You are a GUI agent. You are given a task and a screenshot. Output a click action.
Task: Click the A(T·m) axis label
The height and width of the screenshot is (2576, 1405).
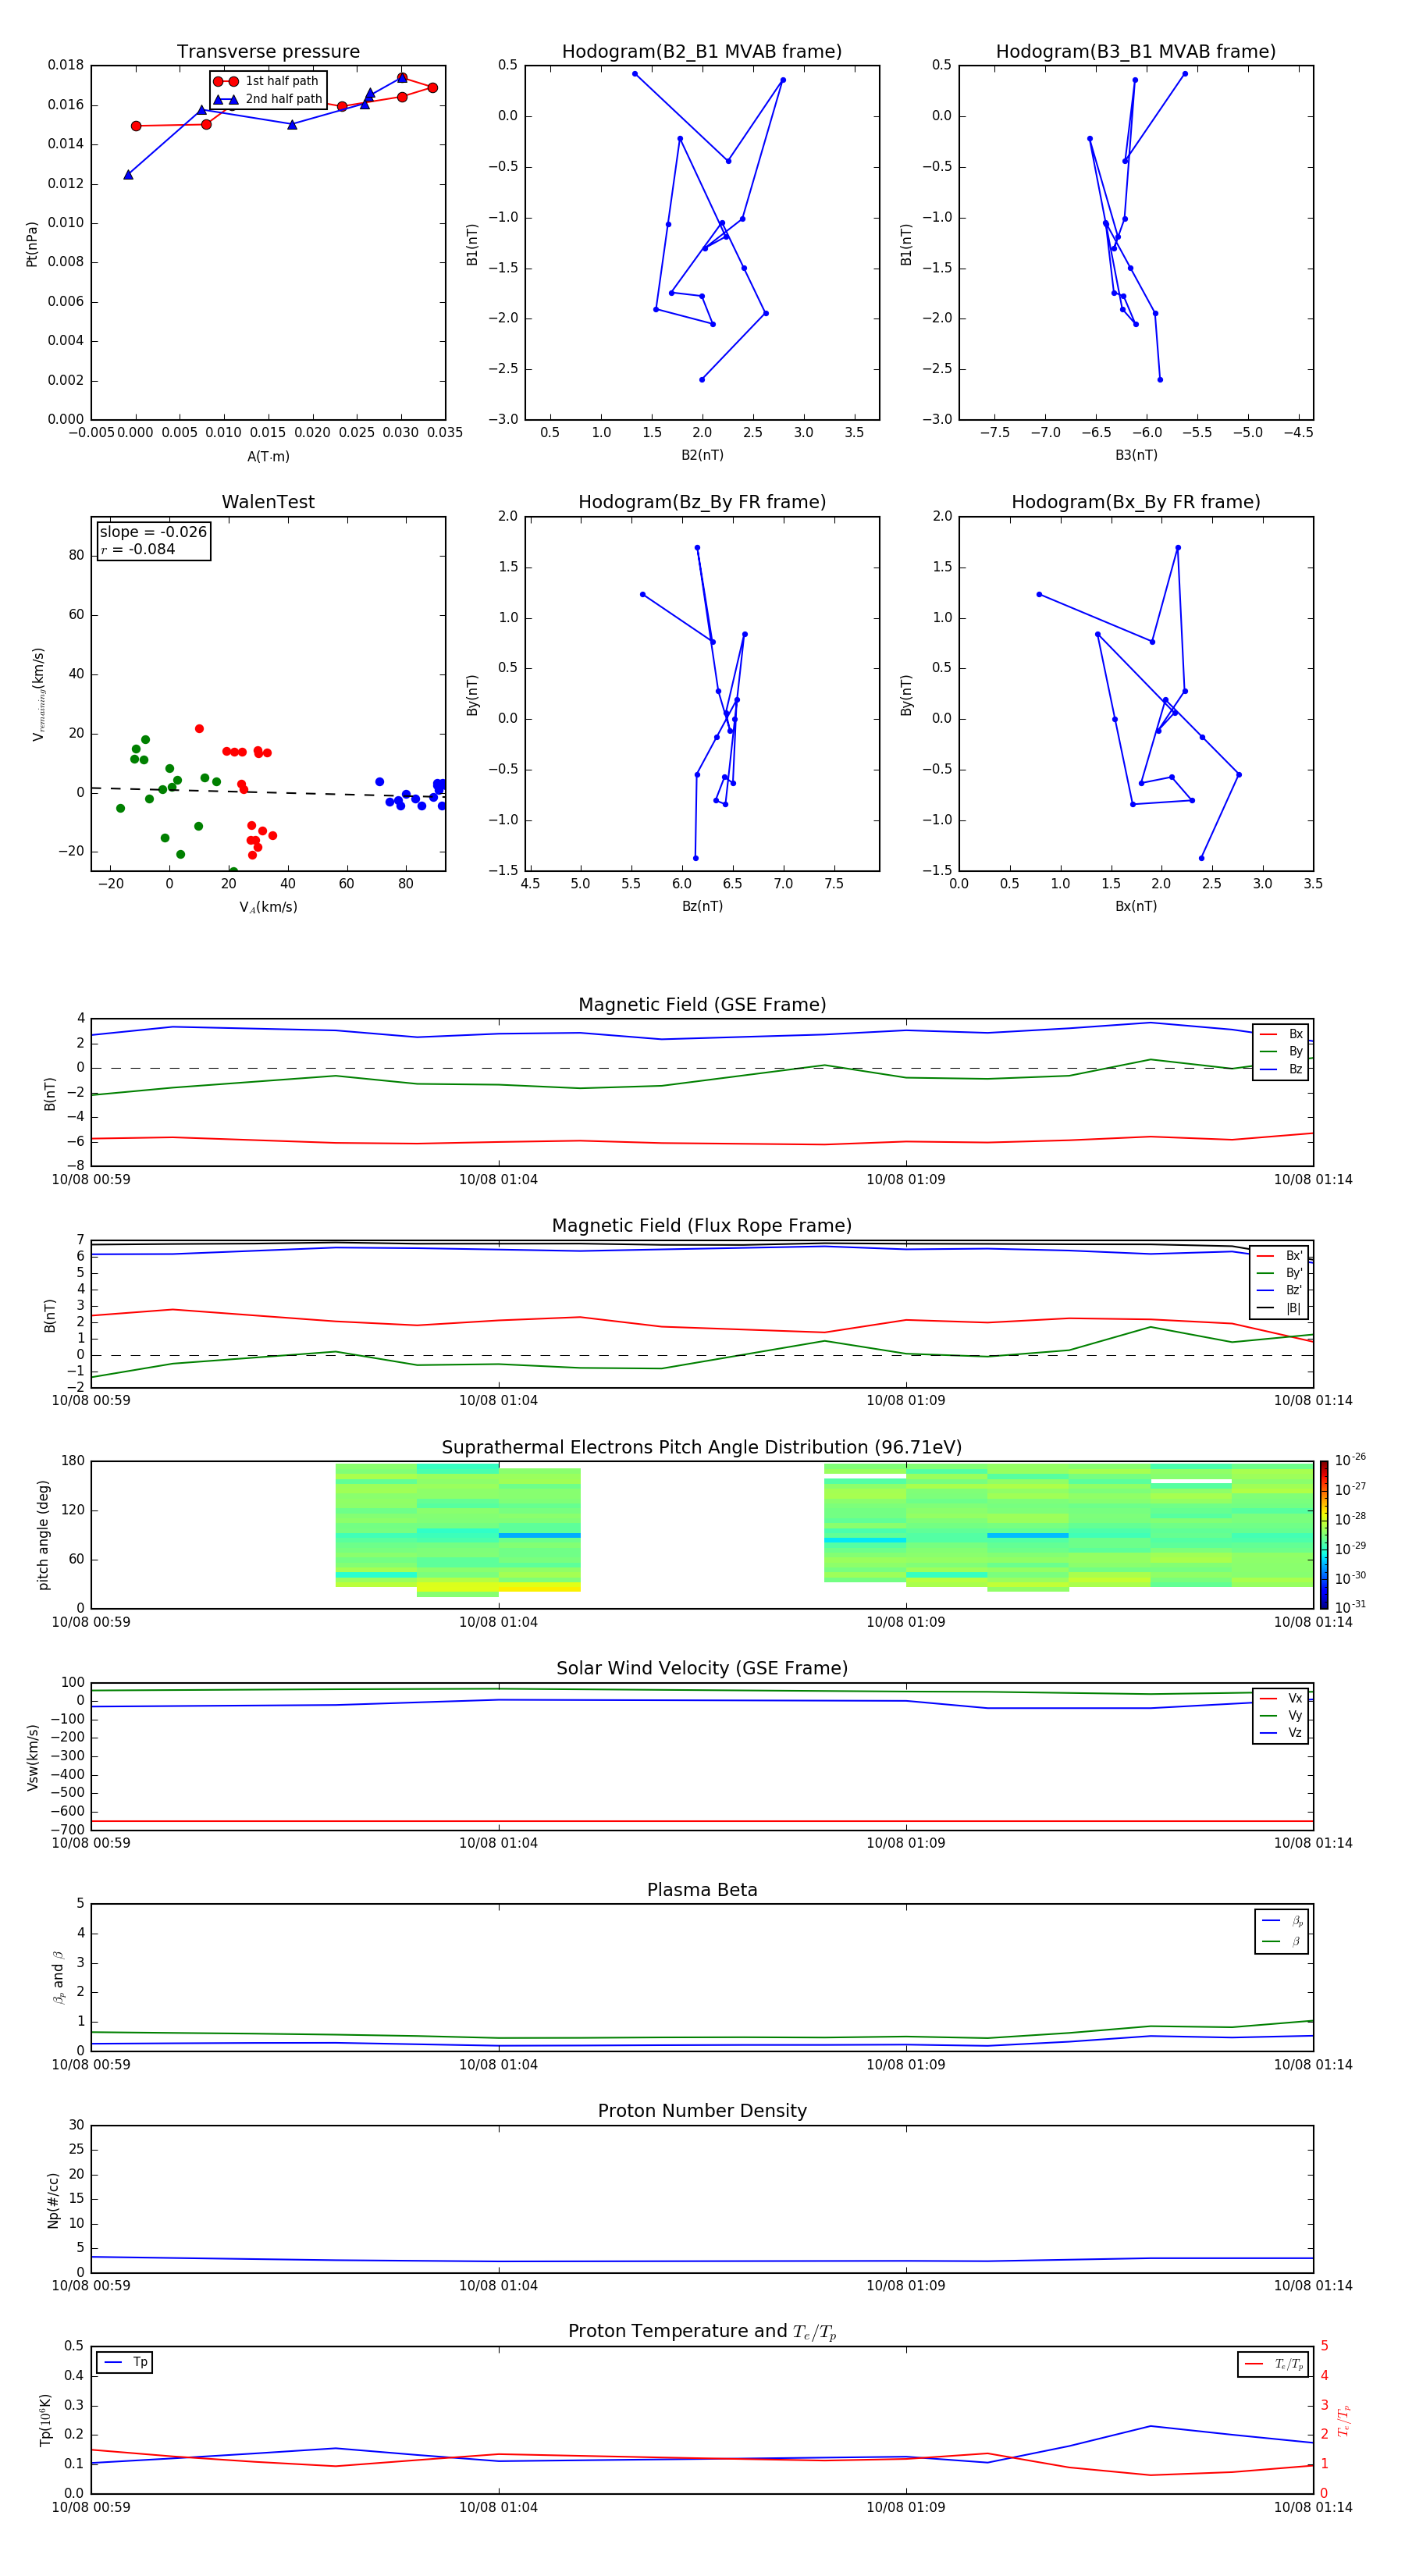click(x=268, y=457)
